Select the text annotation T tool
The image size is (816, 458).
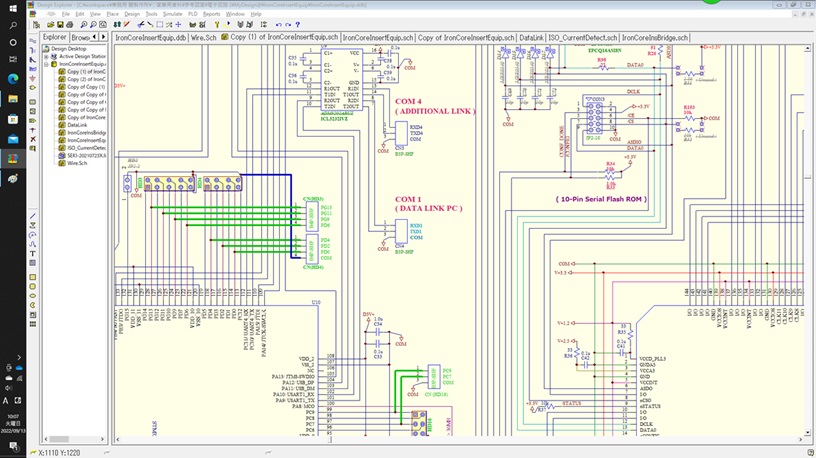33,253
